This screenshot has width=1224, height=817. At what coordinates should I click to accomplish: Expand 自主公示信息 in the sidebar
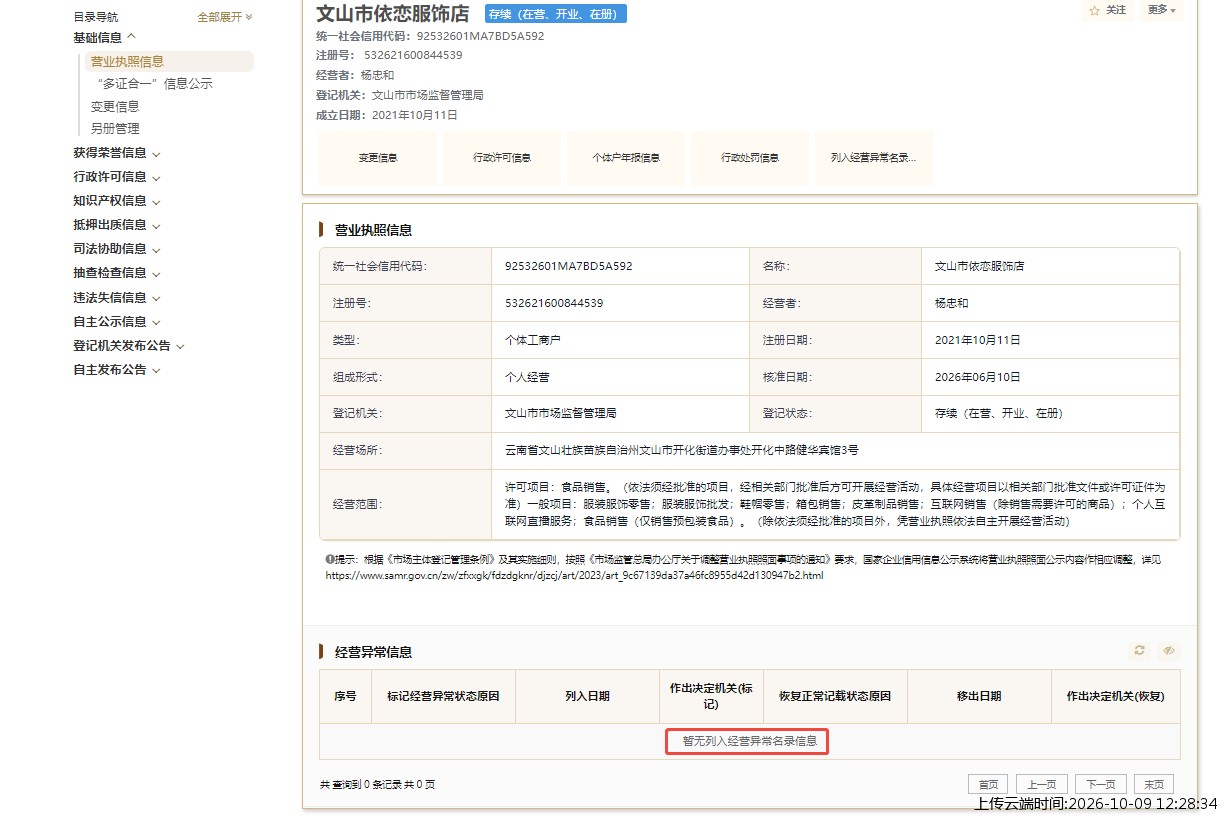coord(116,322)
